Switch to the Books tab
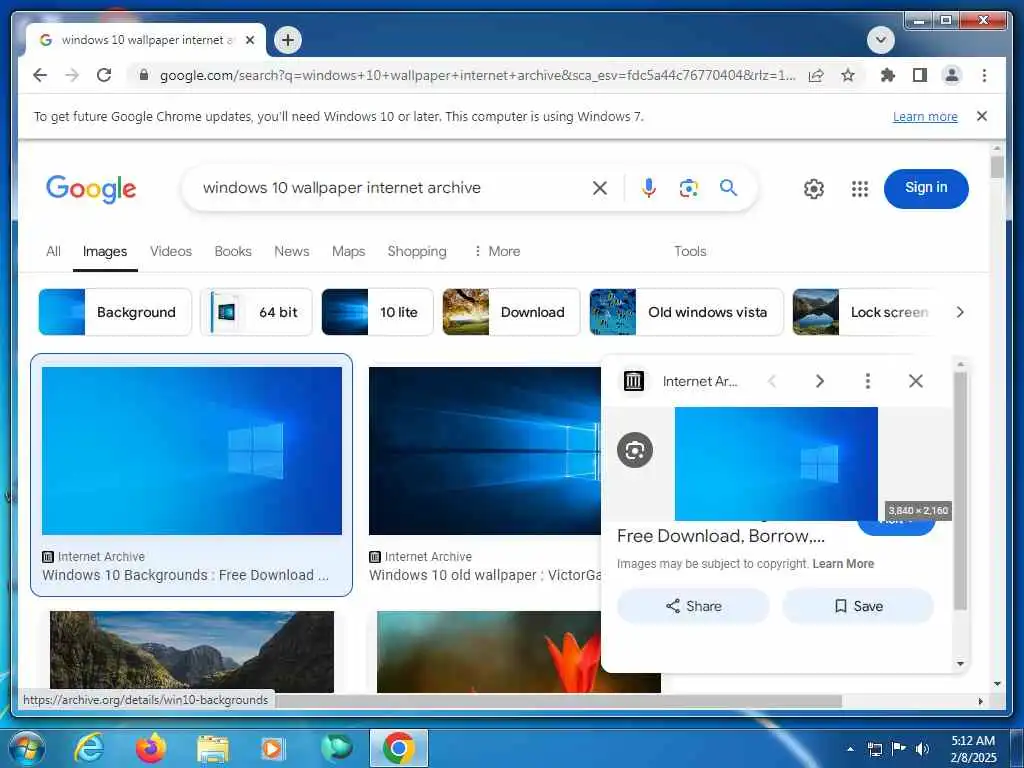 (233, 251)
